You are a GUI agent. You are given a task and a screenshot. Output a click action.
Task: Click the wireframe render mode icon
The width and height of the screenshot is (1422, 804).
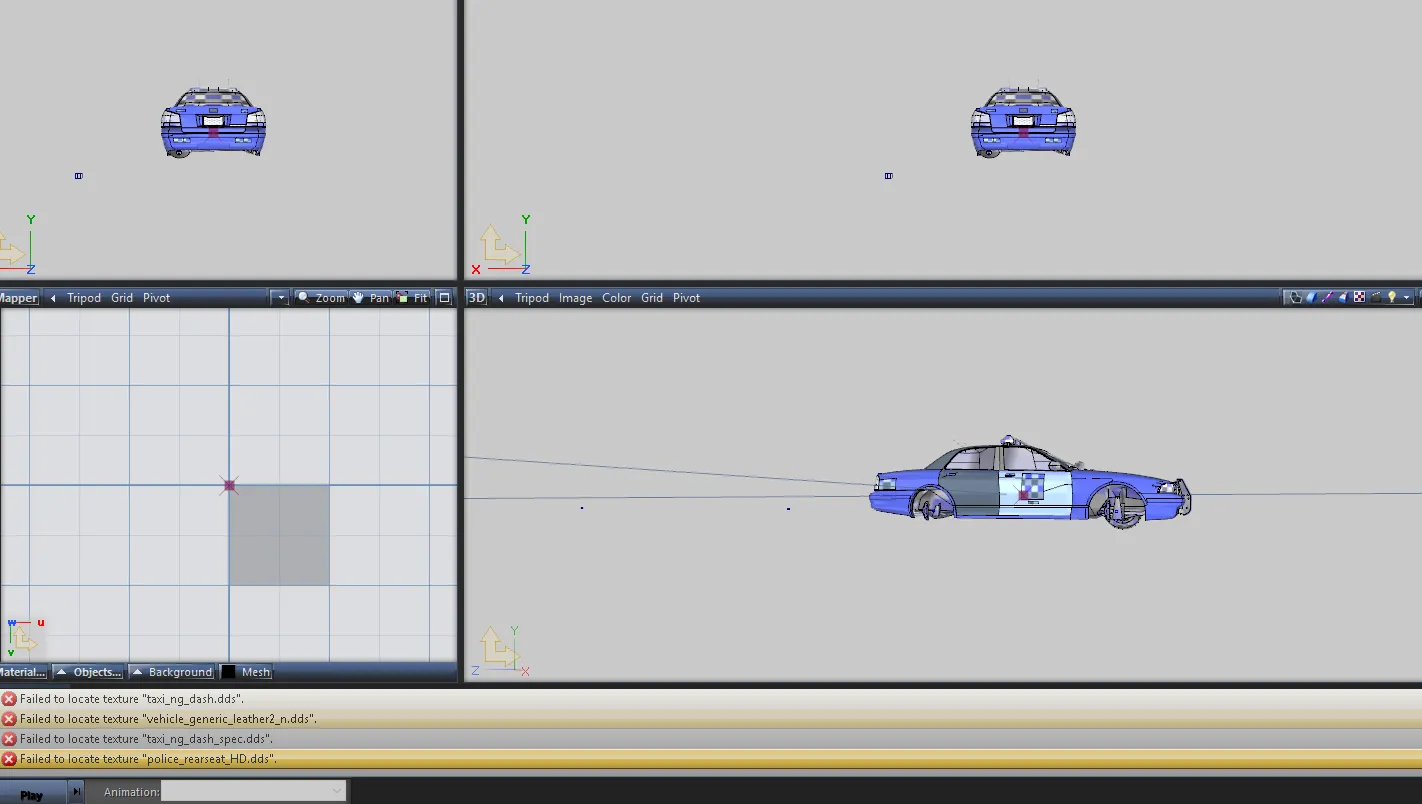(1296, 297)
